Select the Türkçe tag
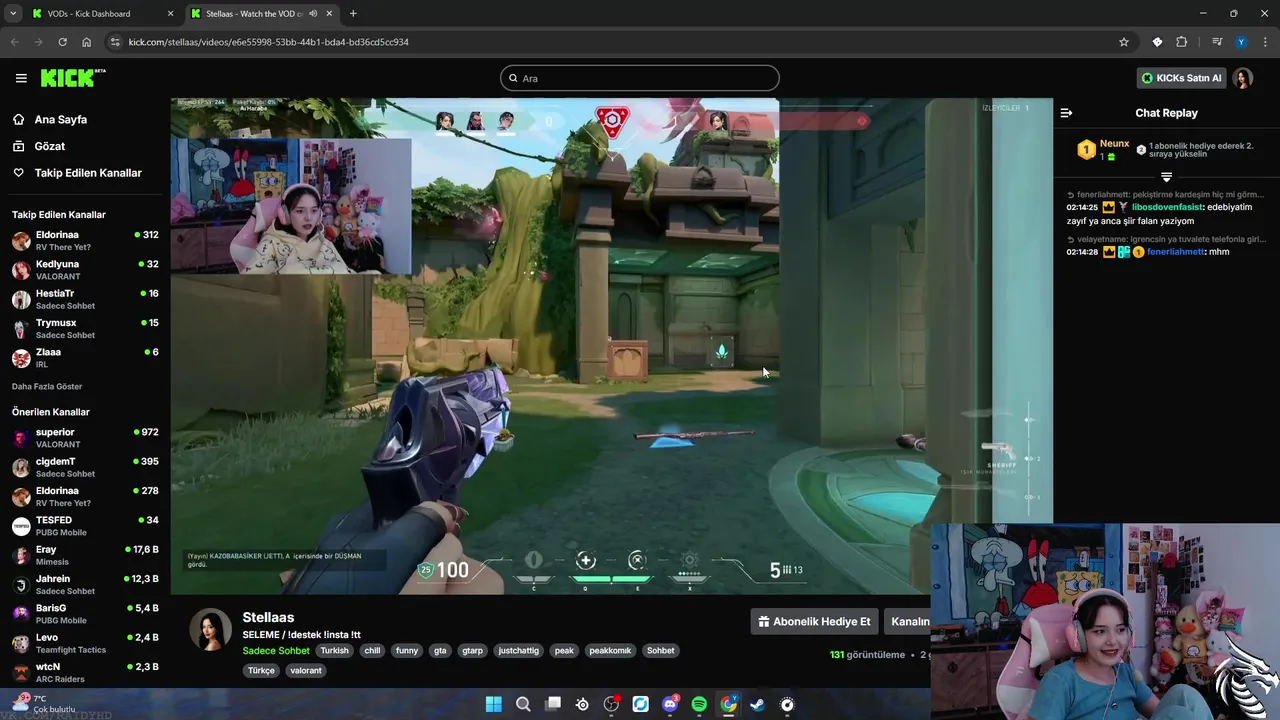This screenshot has height=720, width=1280. click(x=261, y=670)
